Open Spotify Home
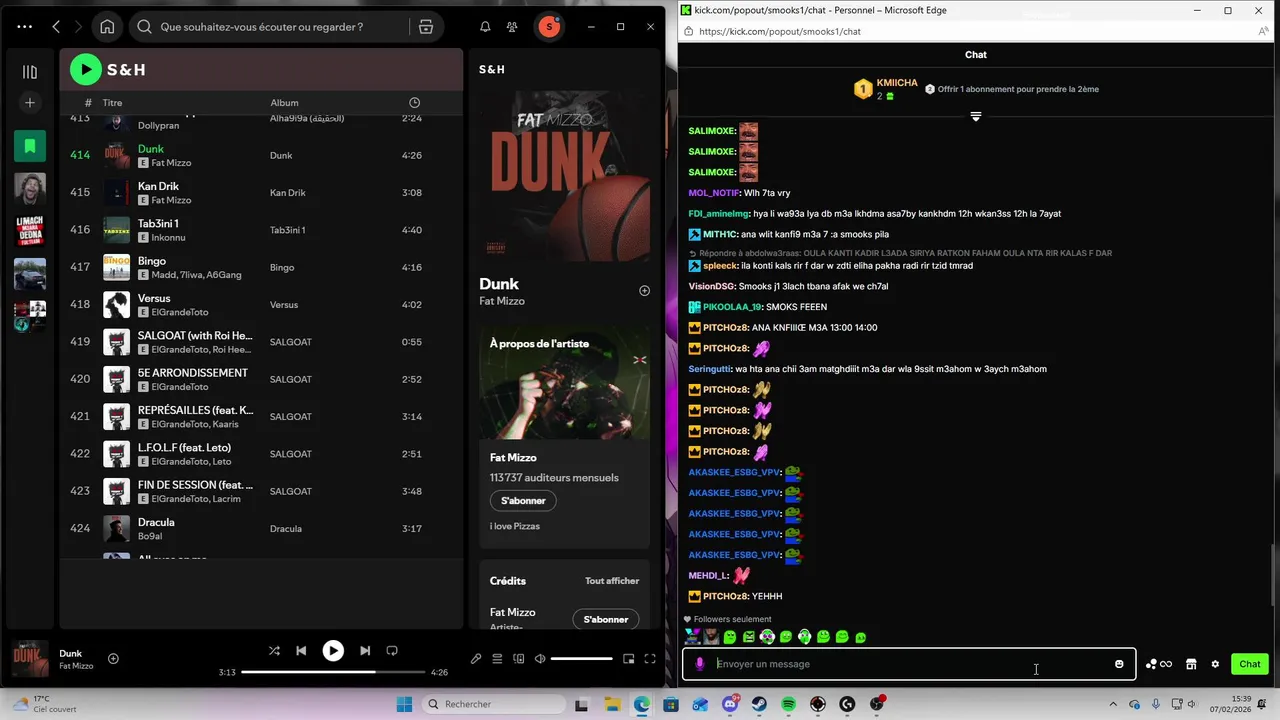 click(x=107, y=27)
